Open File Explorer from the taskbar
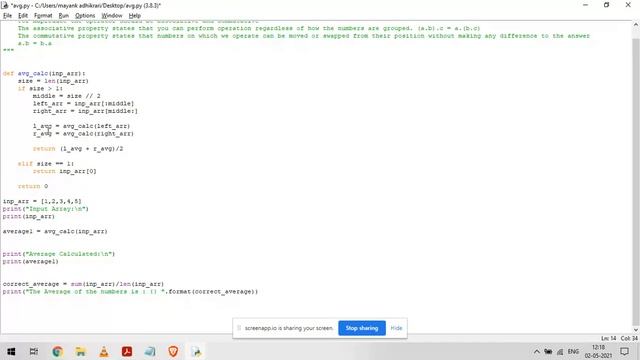 [80, 351]
